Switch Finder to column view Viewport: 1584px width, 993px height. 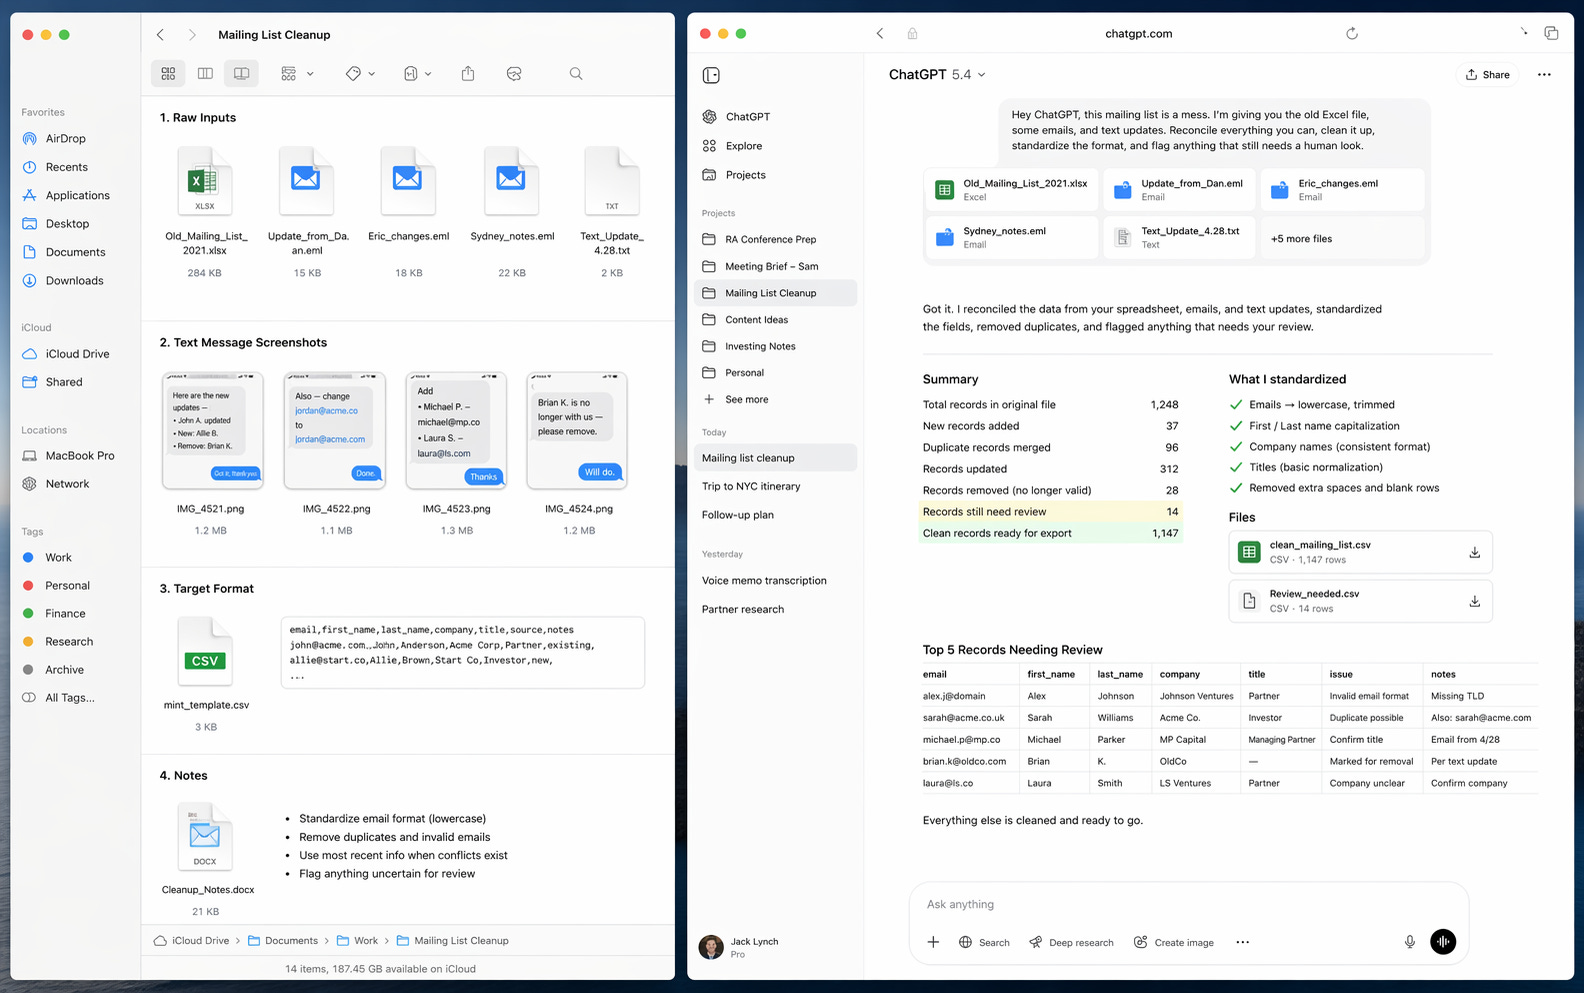(205, 74)
